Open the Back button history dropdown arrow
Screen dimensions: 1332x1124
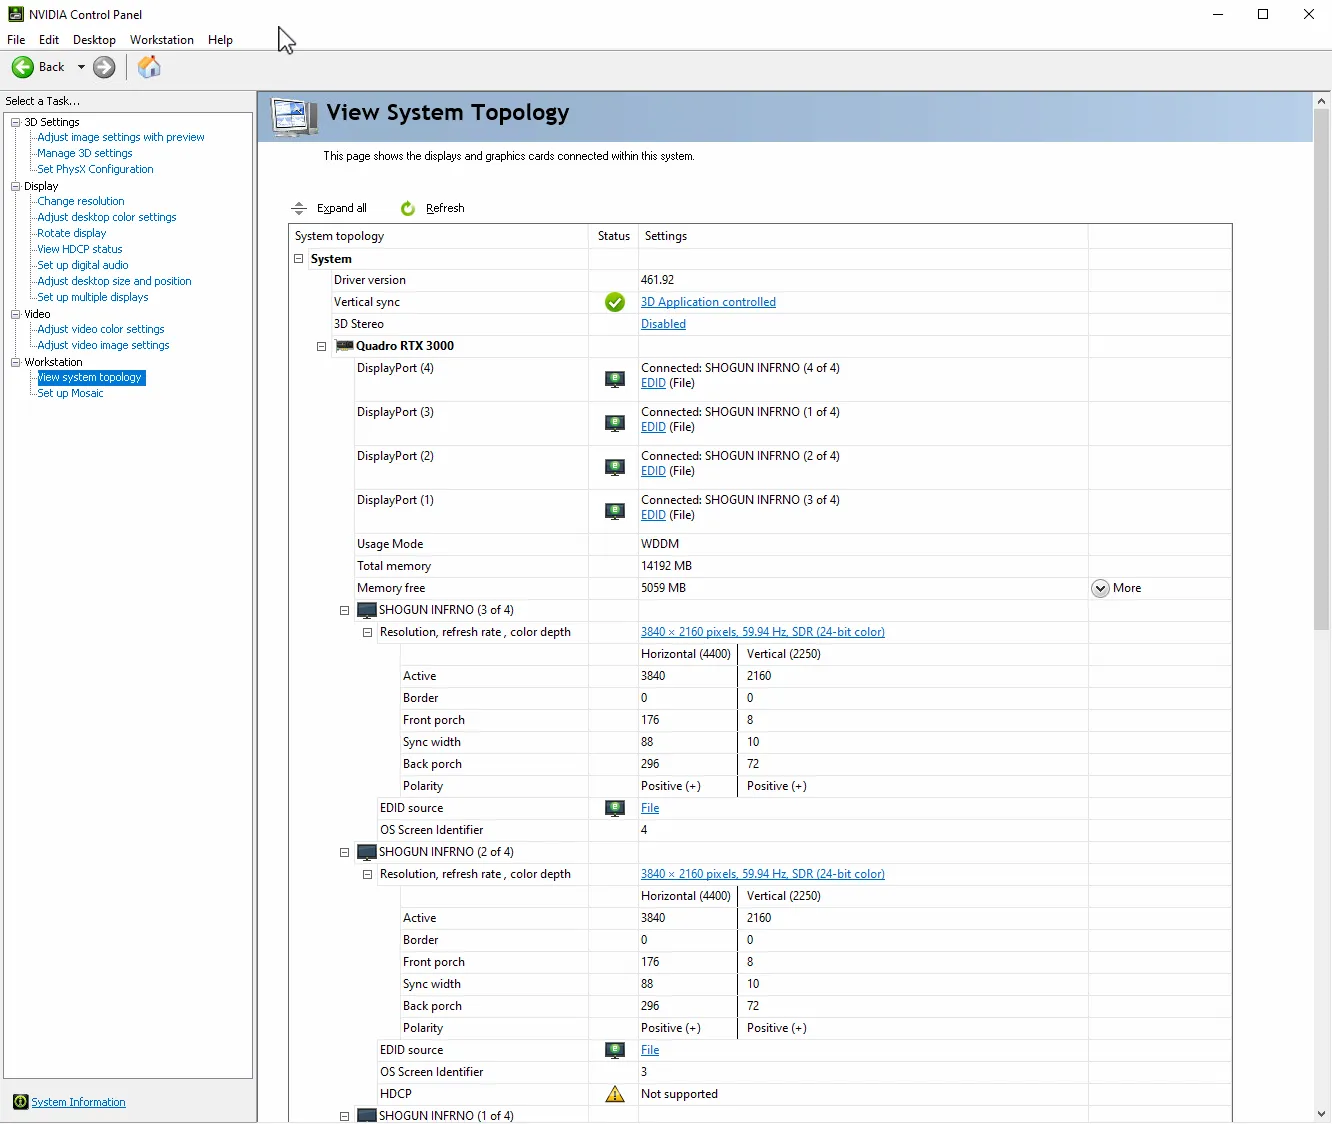tap(81, 67)
